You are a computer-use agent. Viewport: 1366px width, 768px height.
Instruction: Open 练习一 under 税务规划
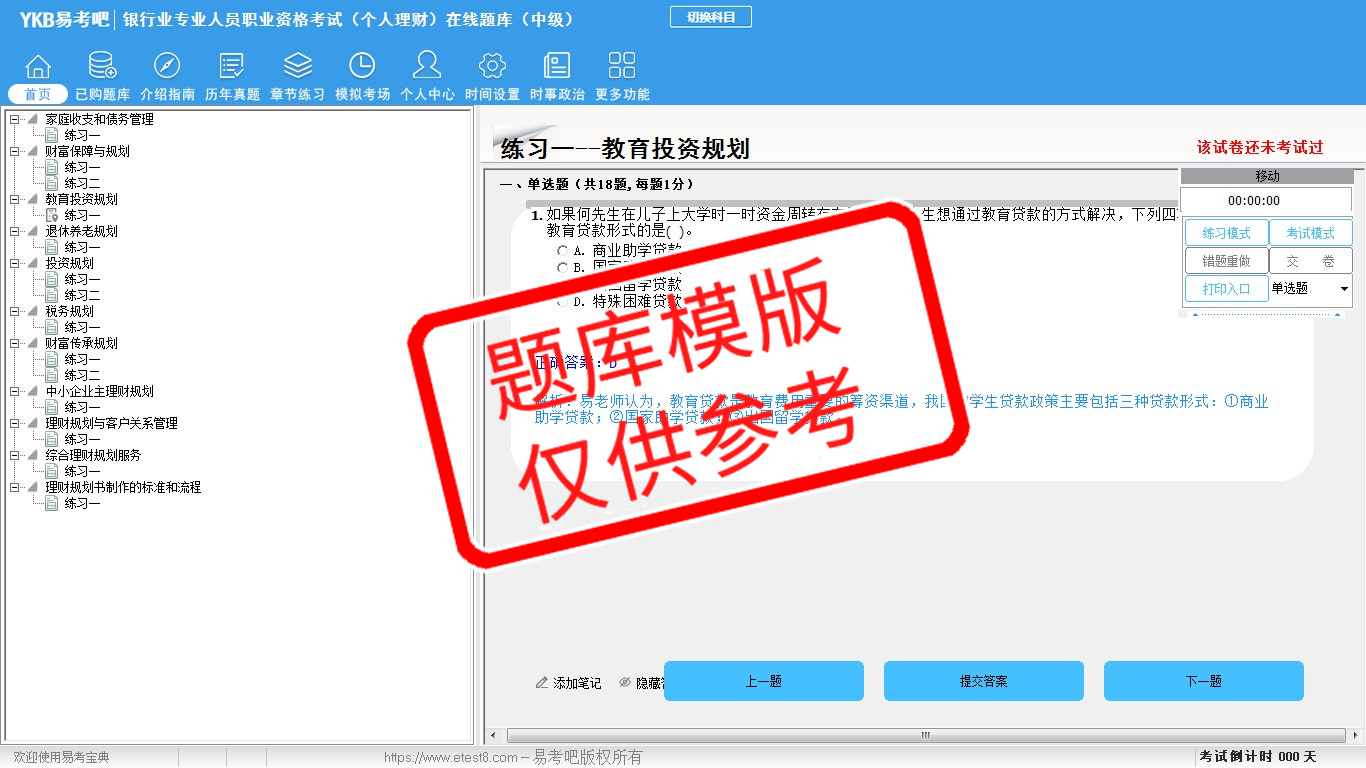click(x=83, y=328)
